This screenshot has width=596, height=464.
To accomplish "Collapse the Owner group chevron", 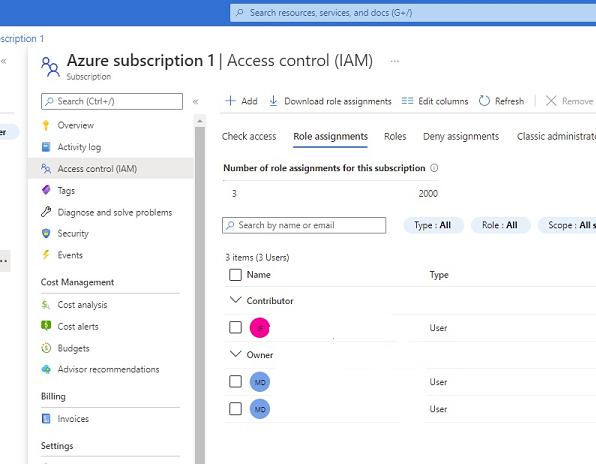I will [x=236, y=354].
